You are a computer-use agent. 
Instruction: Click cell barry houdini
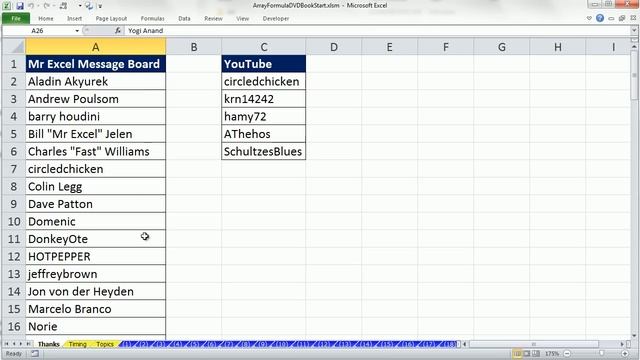tap(96, 116)
